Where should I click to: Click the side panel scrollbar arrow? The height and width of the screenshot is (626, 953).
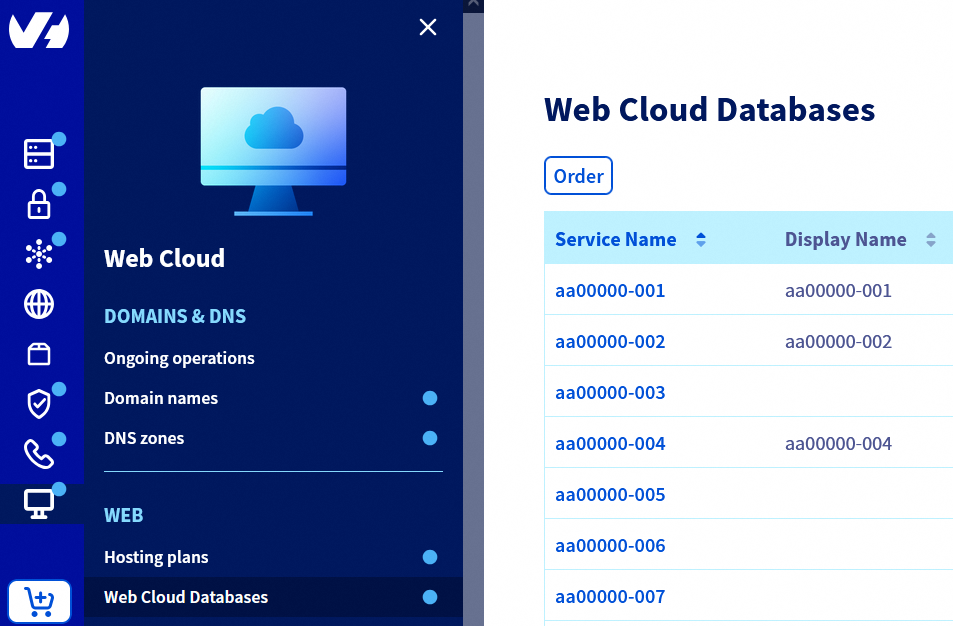click(x=471, y=5)
